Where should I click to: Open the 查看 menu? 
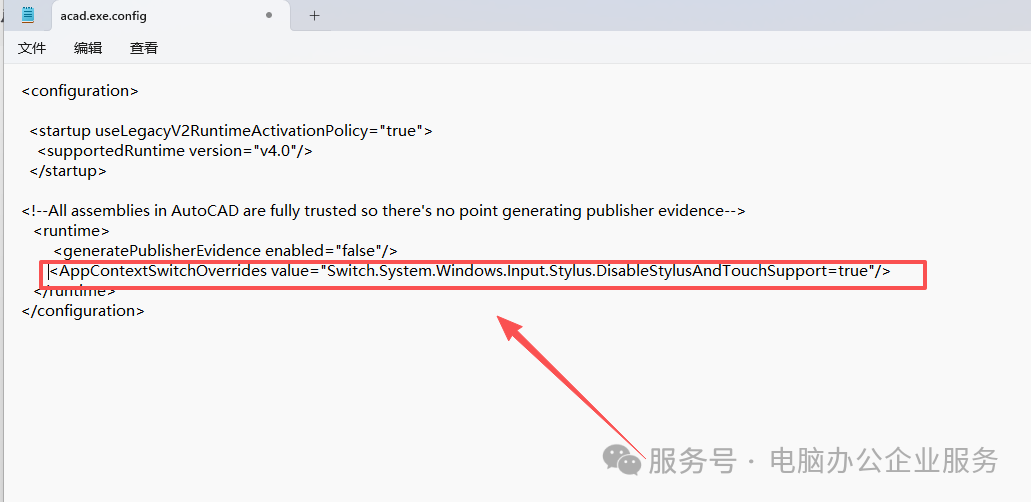[x=144, y=48]
